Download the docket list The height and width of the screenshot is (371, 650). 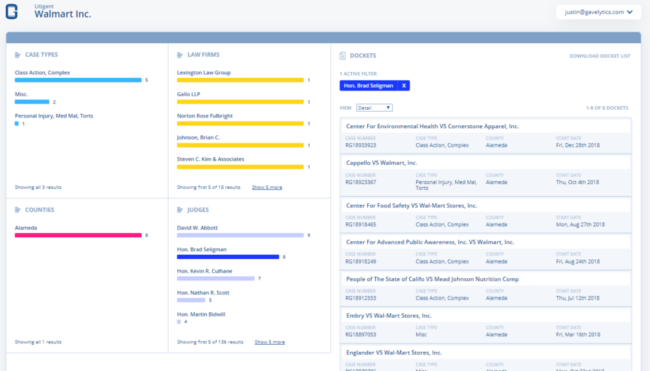click(x=599, y=56)
